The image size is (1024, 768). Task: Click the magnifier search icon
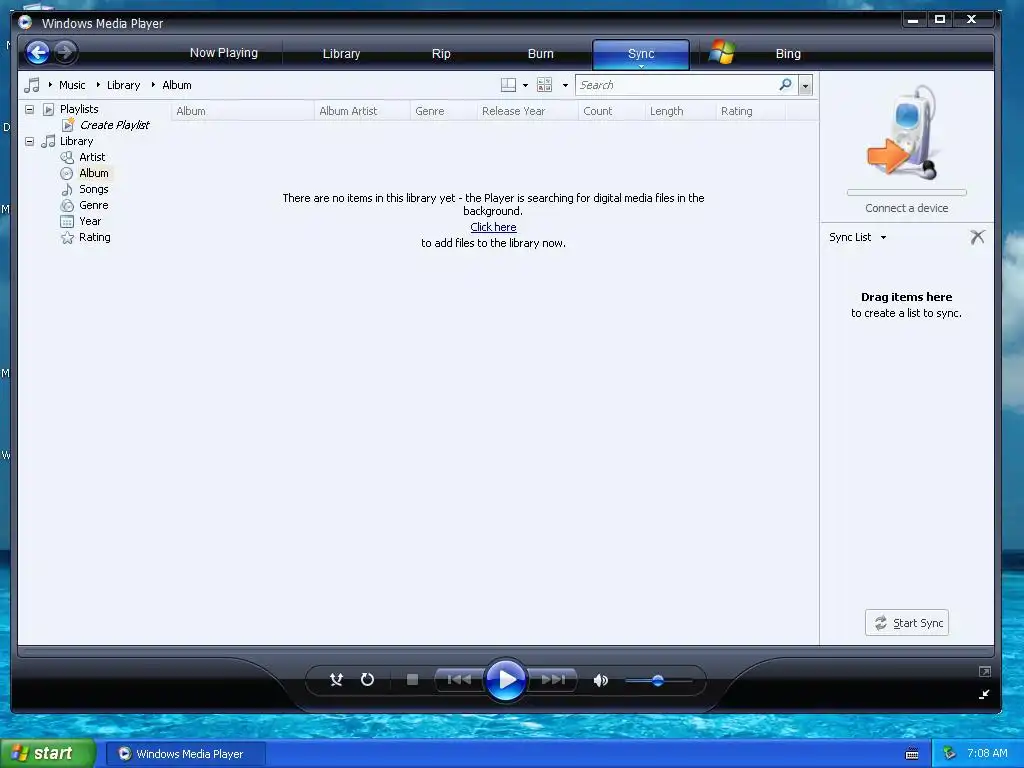pos(786,84)
